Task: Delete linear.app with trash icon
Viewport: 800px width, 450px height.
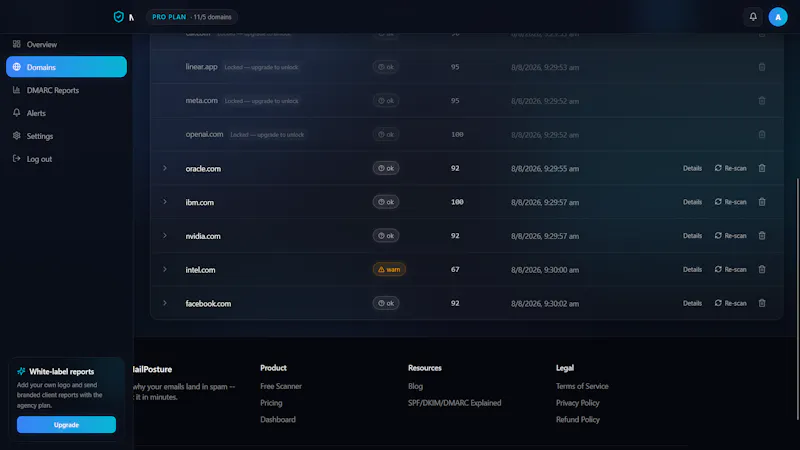Action: click(762, 67)
